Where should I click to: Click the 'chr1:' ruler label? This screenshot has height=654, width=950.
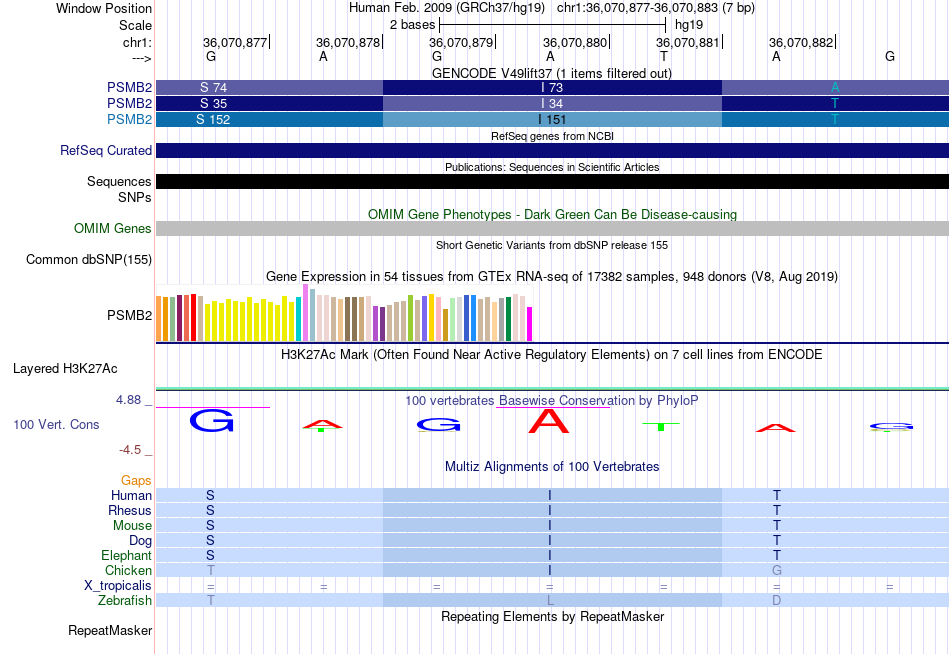click(137, 42)
